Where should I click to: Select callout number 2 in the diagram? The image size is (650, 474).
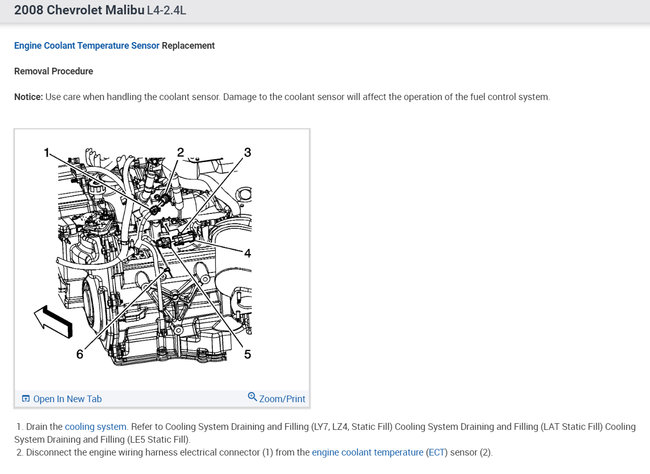pos(180,152)
